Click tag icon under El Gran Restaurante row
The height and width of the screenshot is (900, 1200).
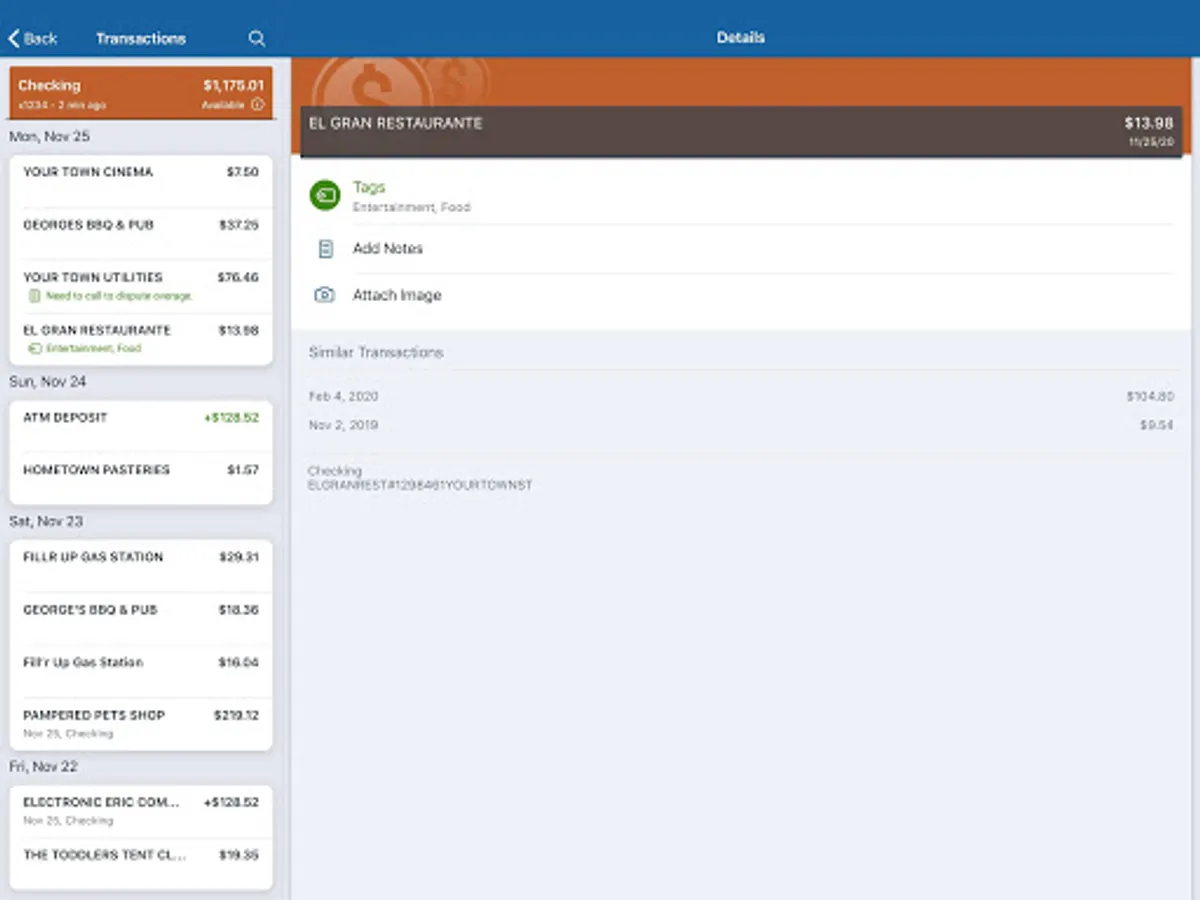pyautogui.click(x=35, y=349)
